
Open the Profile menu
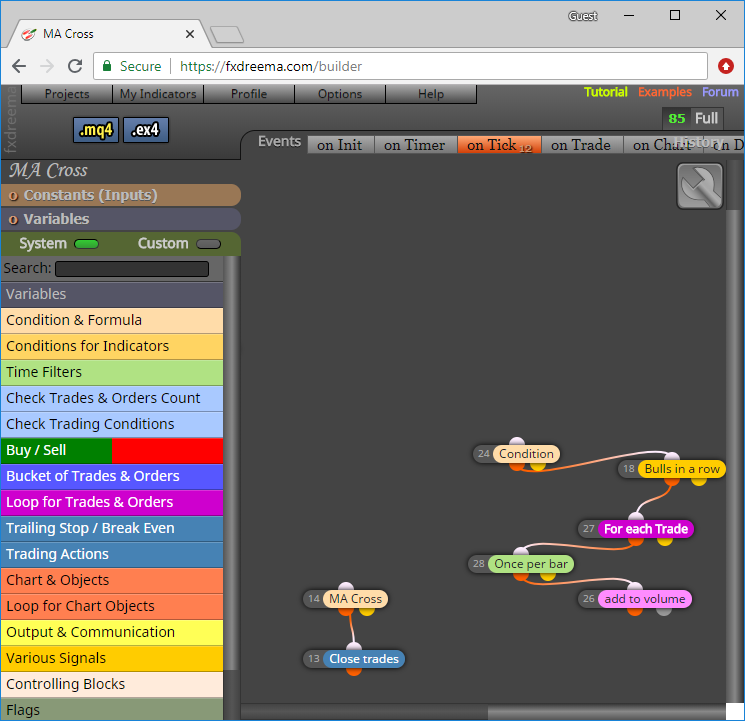[249, 94]
